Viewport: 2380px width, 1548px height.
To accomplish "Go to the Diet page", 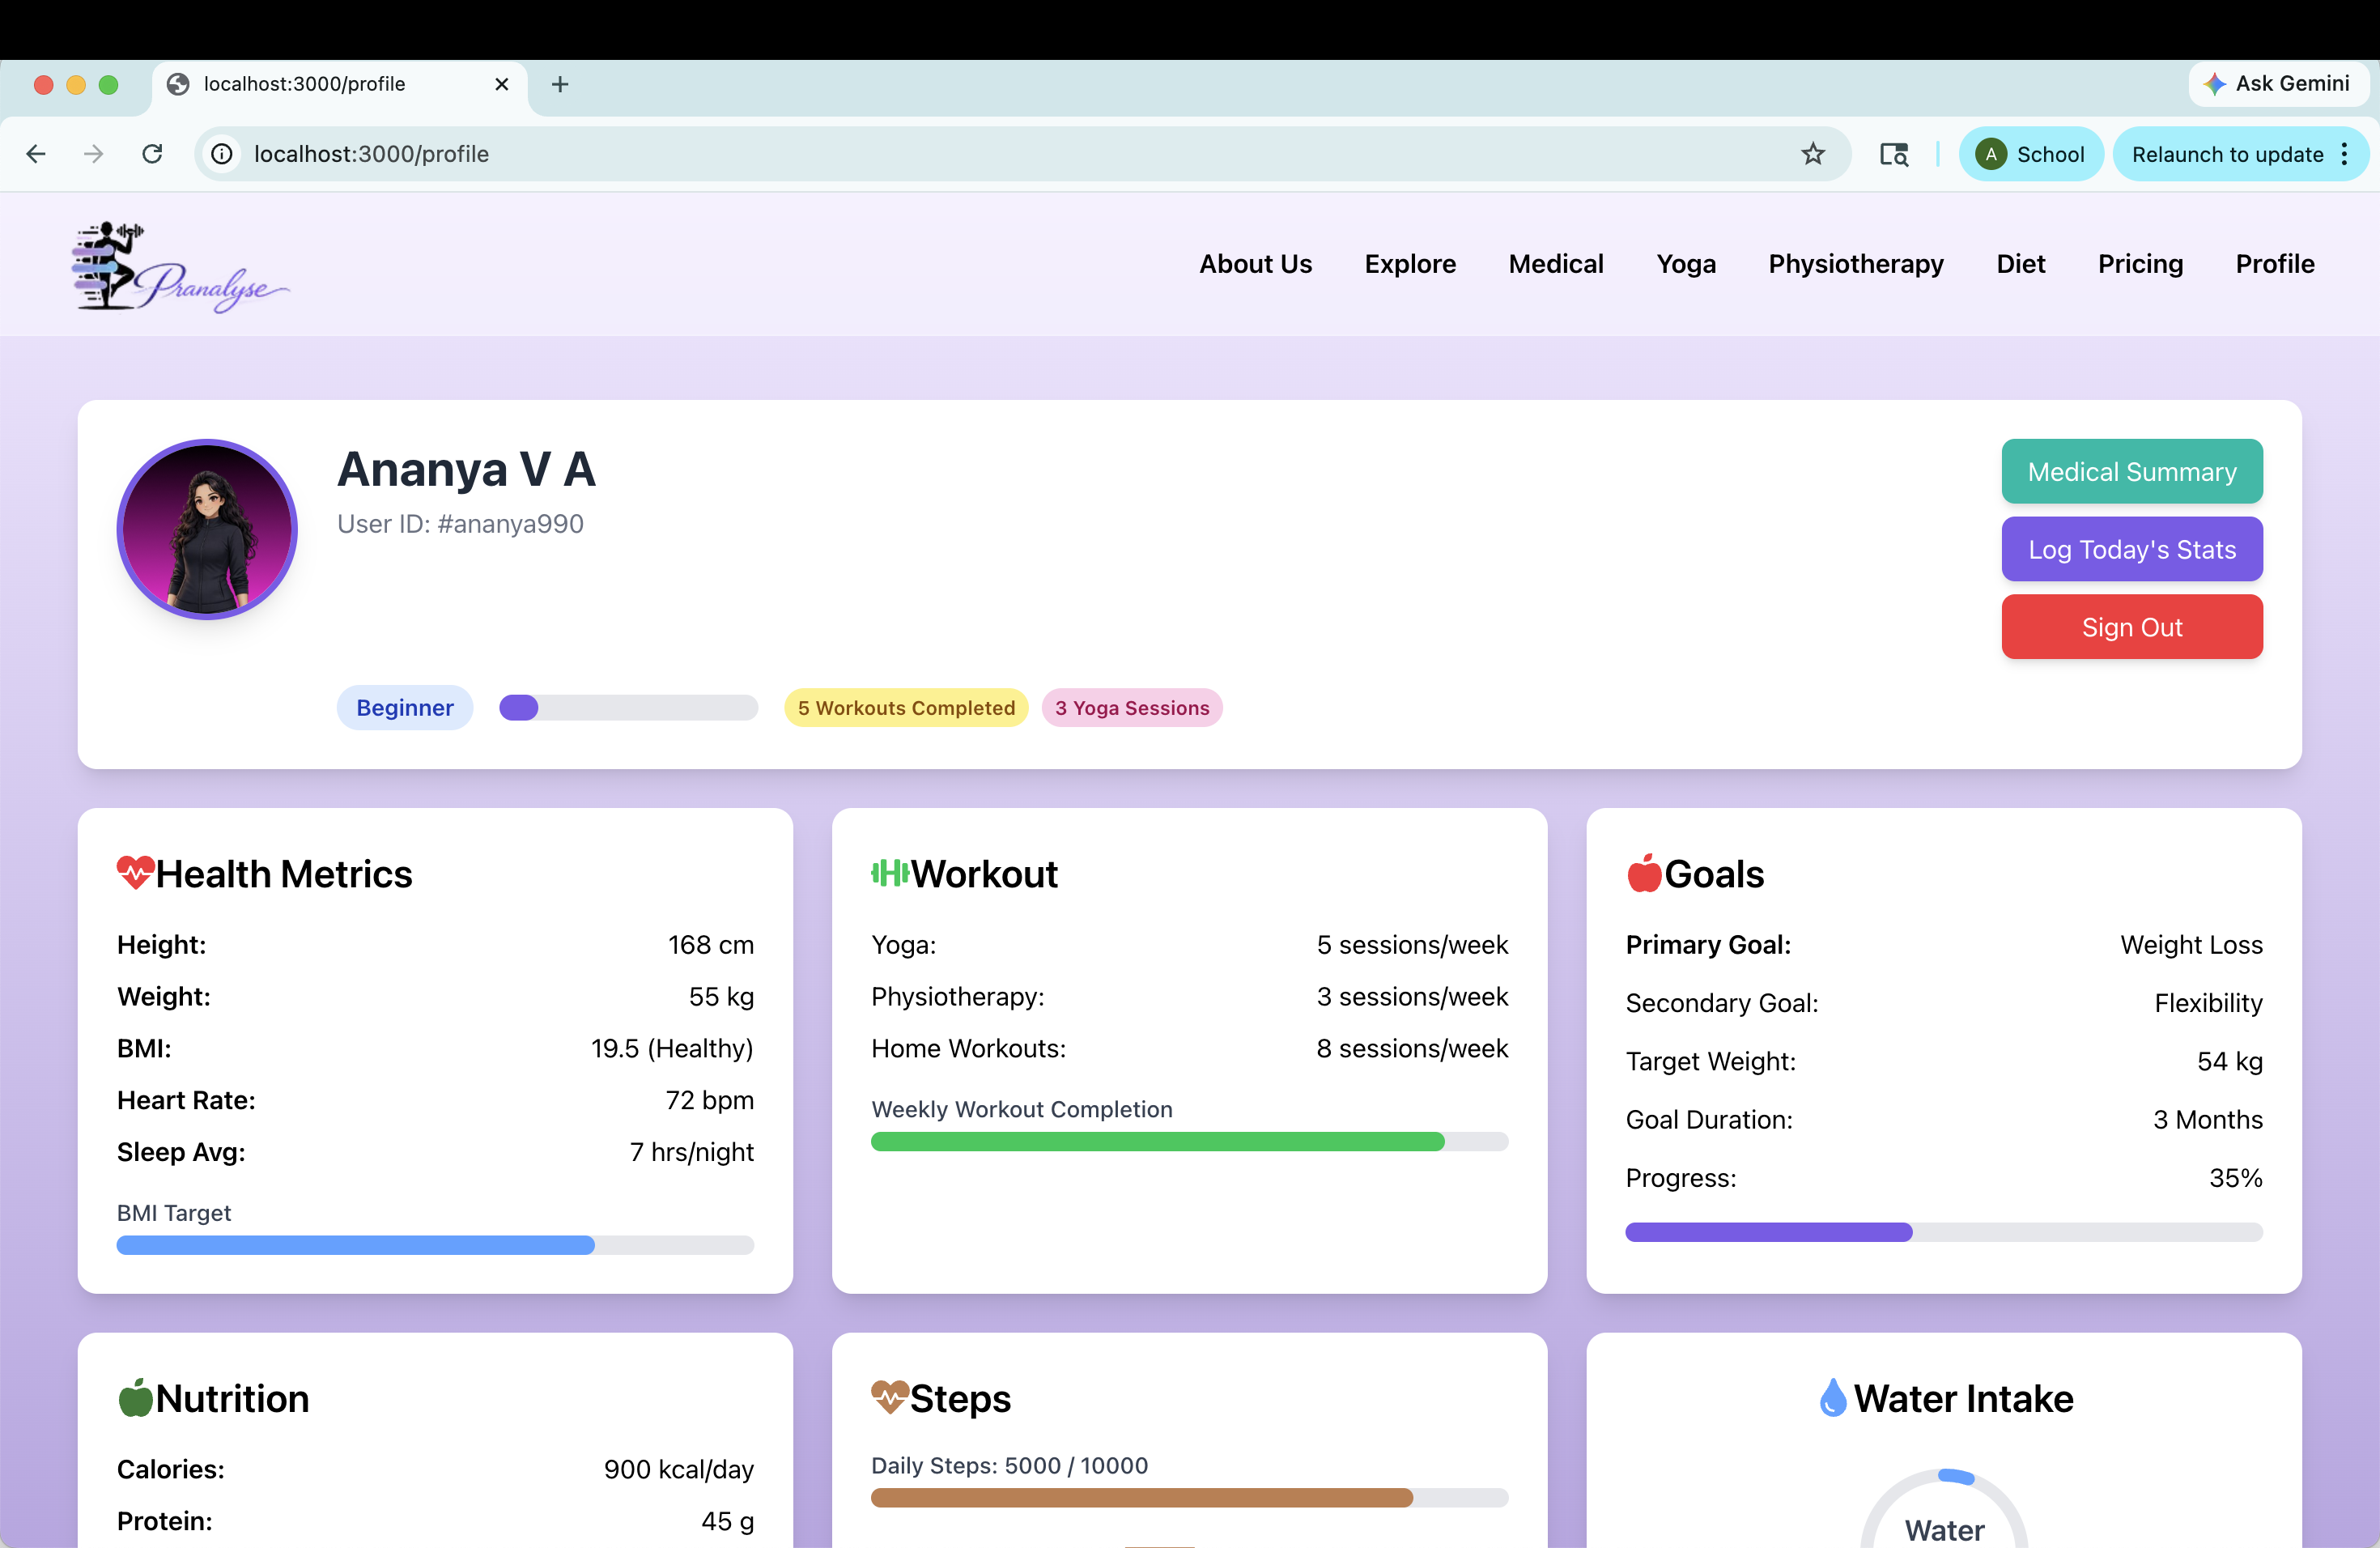I will [2021, 264].
